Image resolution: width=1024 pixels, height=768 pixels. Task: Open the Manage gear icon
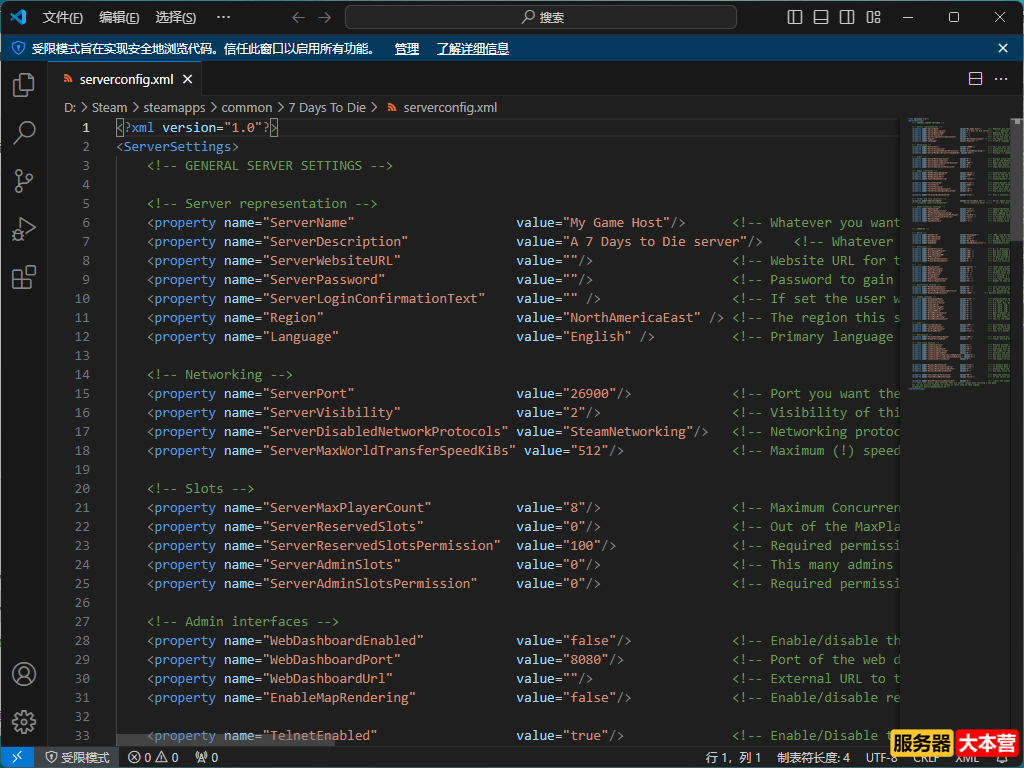click(24, 722)
